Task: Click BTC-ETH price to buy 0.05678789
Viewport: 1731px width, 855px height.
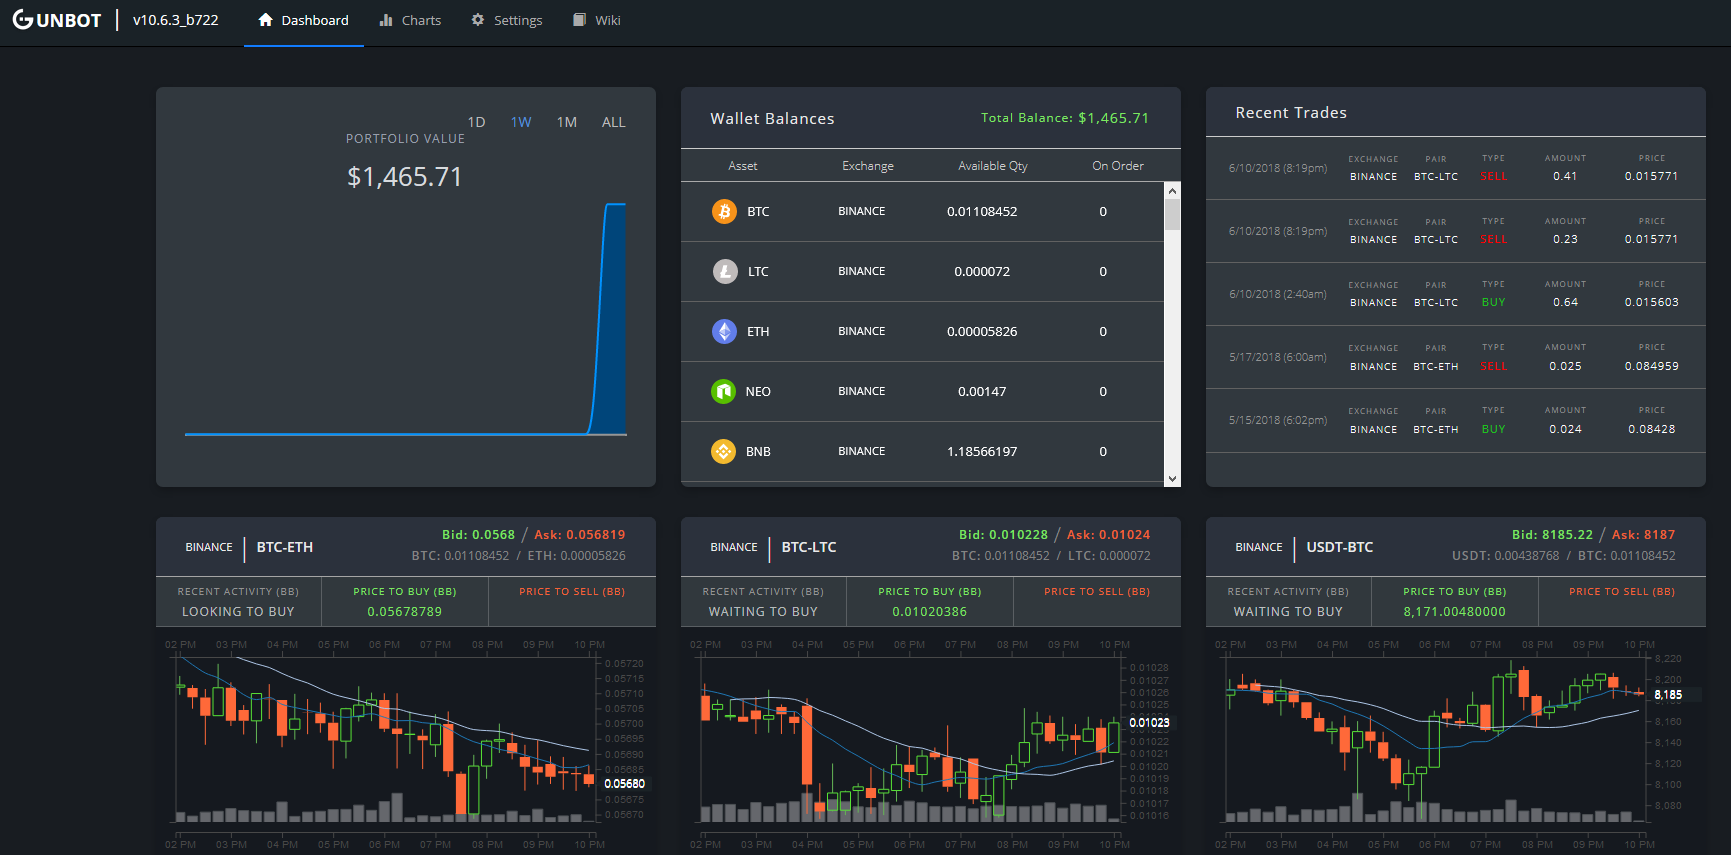Action: click(x=405, y=612)
